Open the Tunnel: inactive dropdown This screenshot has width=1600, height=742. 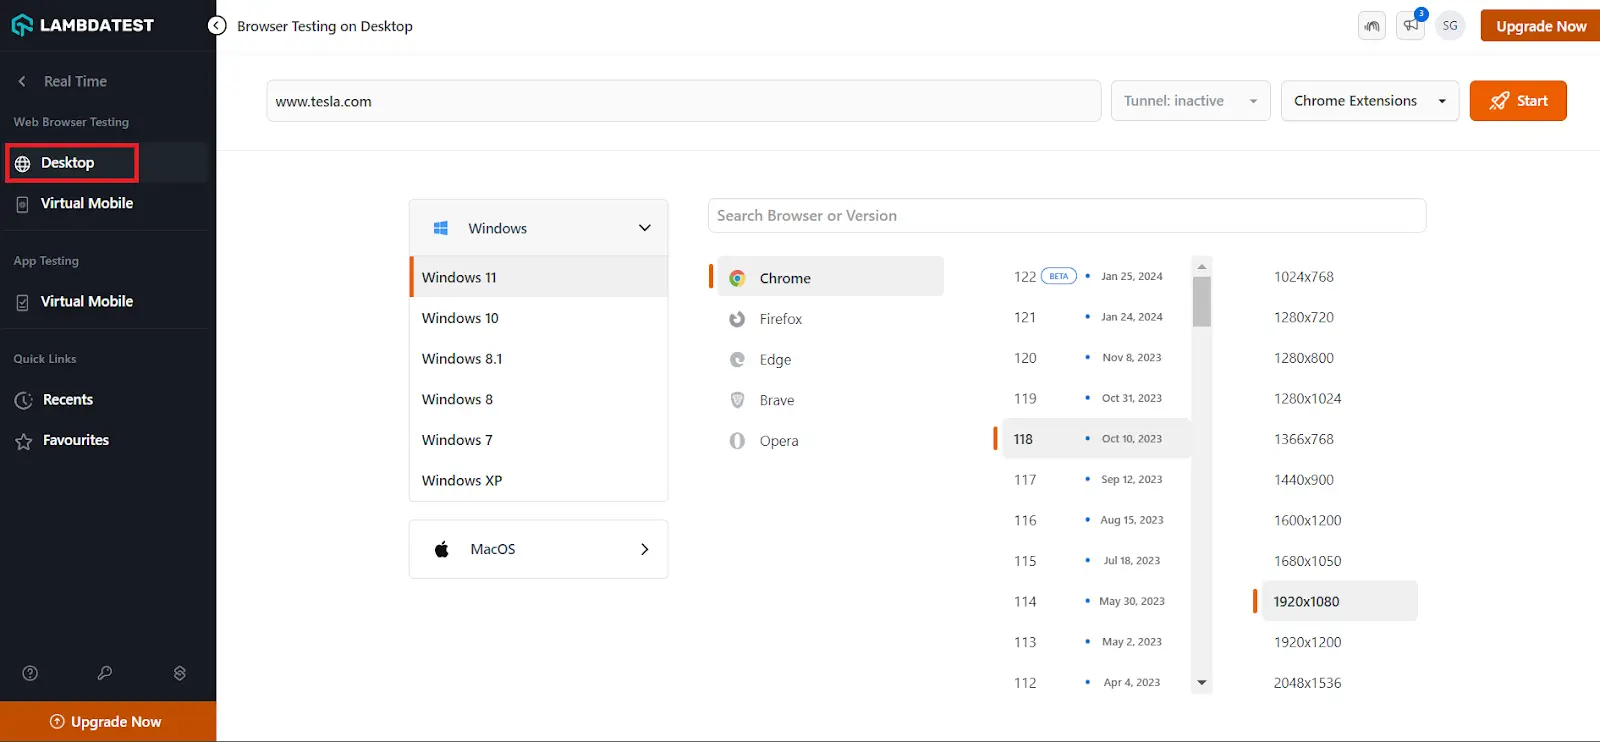[x=1191, y=101]
